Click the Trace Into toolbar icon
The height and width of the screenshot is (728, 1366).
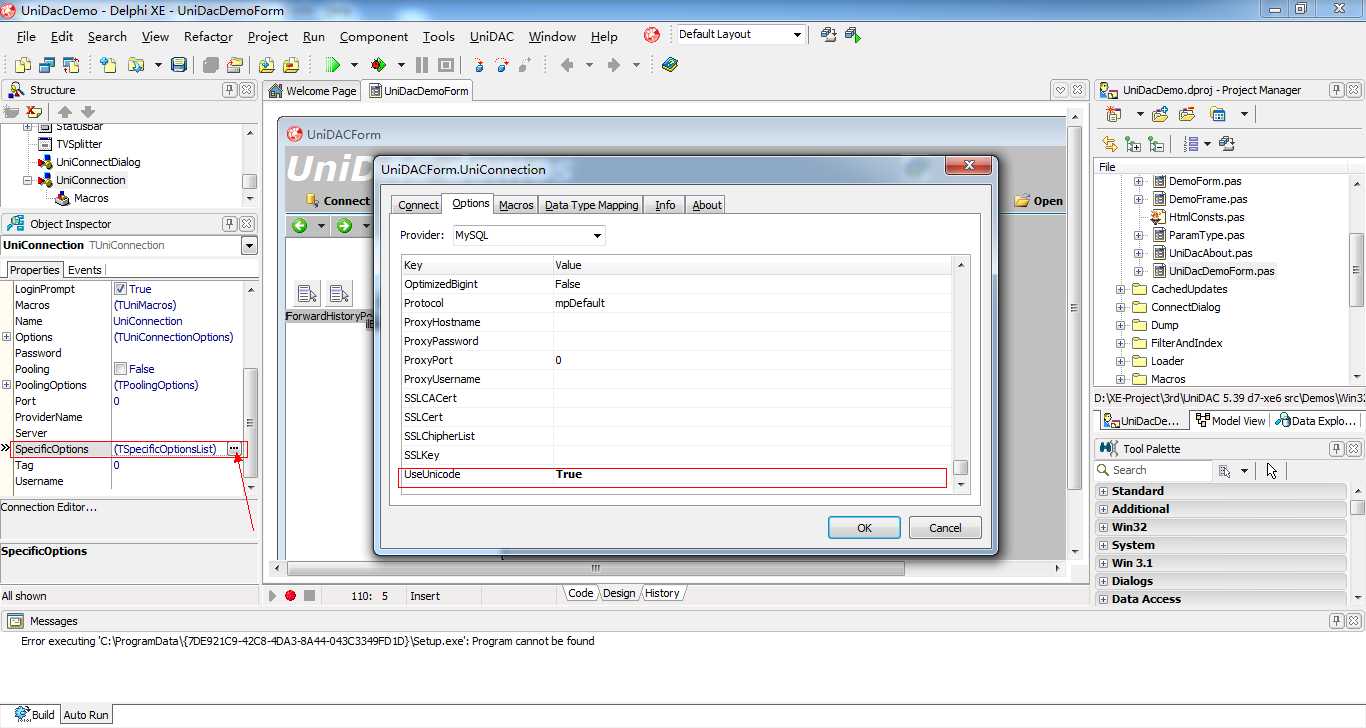tap(479, 65)
